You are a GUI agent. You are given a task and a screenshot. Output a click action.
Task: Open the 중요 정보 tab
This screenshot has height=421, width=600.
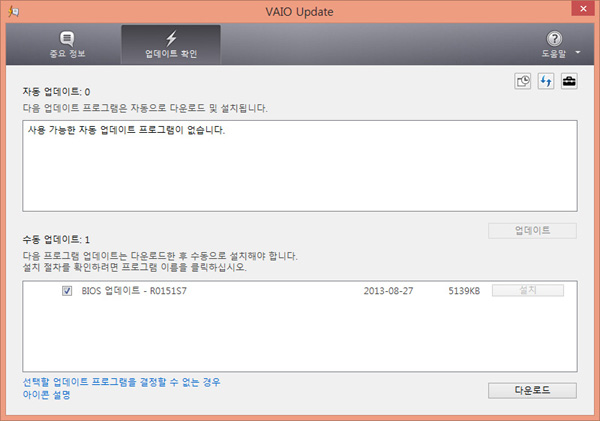(67, 44)
